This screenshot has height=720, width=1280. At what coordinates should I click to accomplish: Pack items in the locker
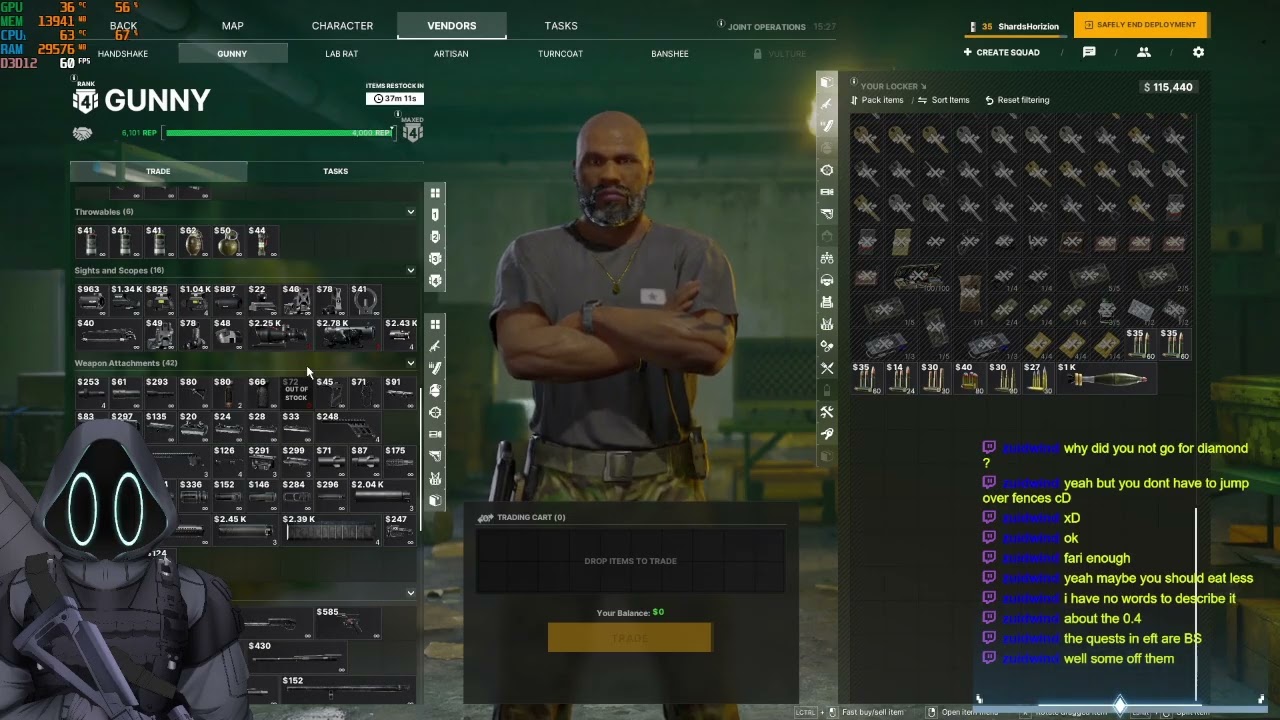click(877, 100)
